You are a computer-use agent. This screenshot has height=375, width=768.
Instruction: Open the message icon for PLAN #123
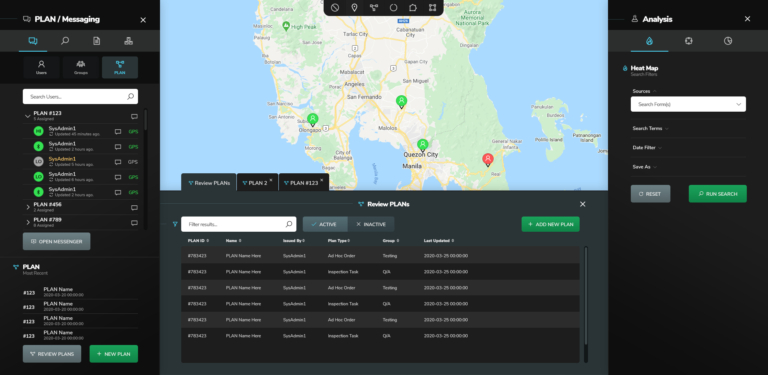pyautogui.click(x=134, y=117)
